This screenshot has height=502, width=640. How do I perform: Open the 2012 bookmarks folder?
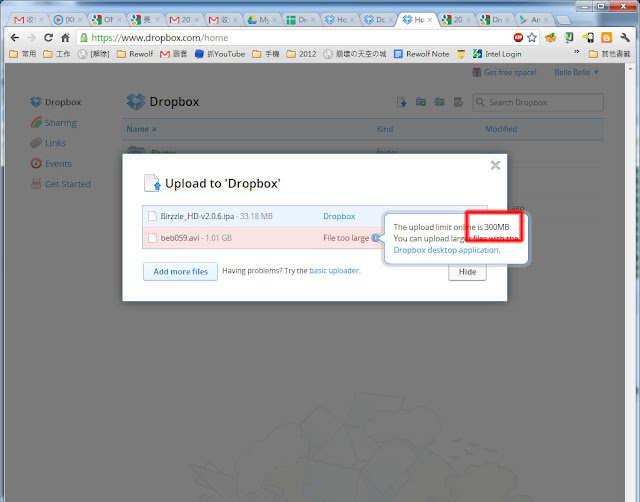coord(301,54)
